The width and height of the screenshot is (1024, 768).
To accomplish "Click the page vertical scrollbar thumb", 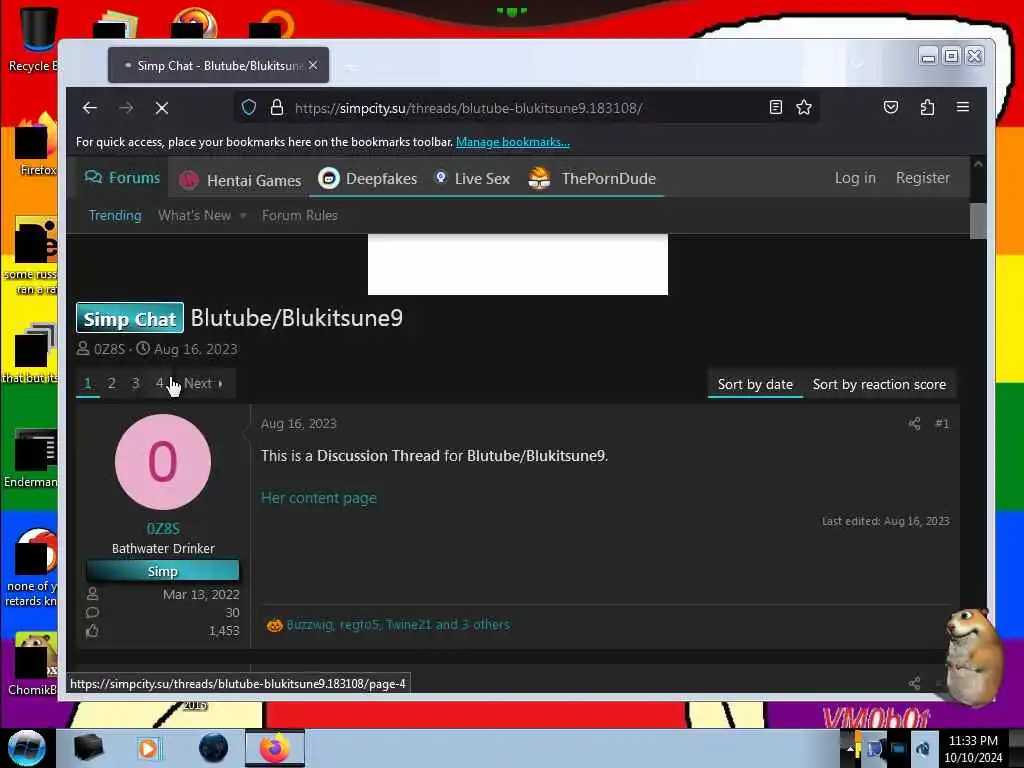I will 978,221.
